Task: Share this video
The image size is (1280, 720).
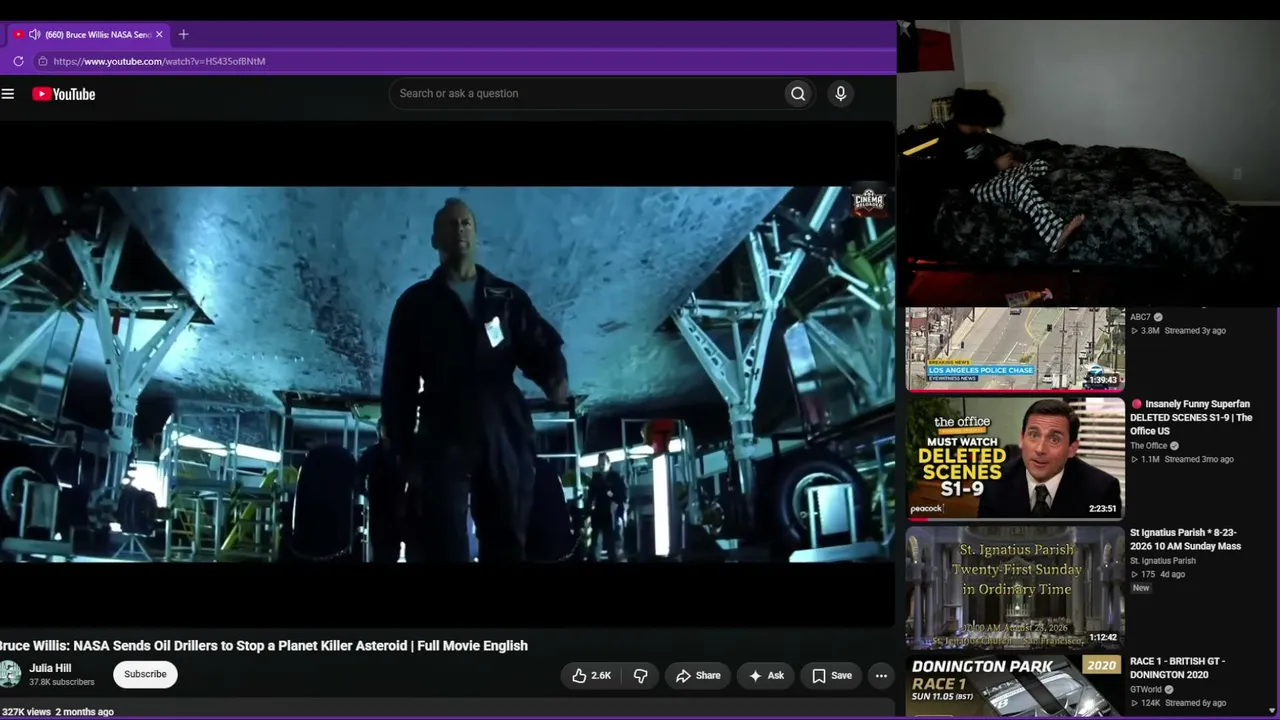Action: tap(697, 676)
